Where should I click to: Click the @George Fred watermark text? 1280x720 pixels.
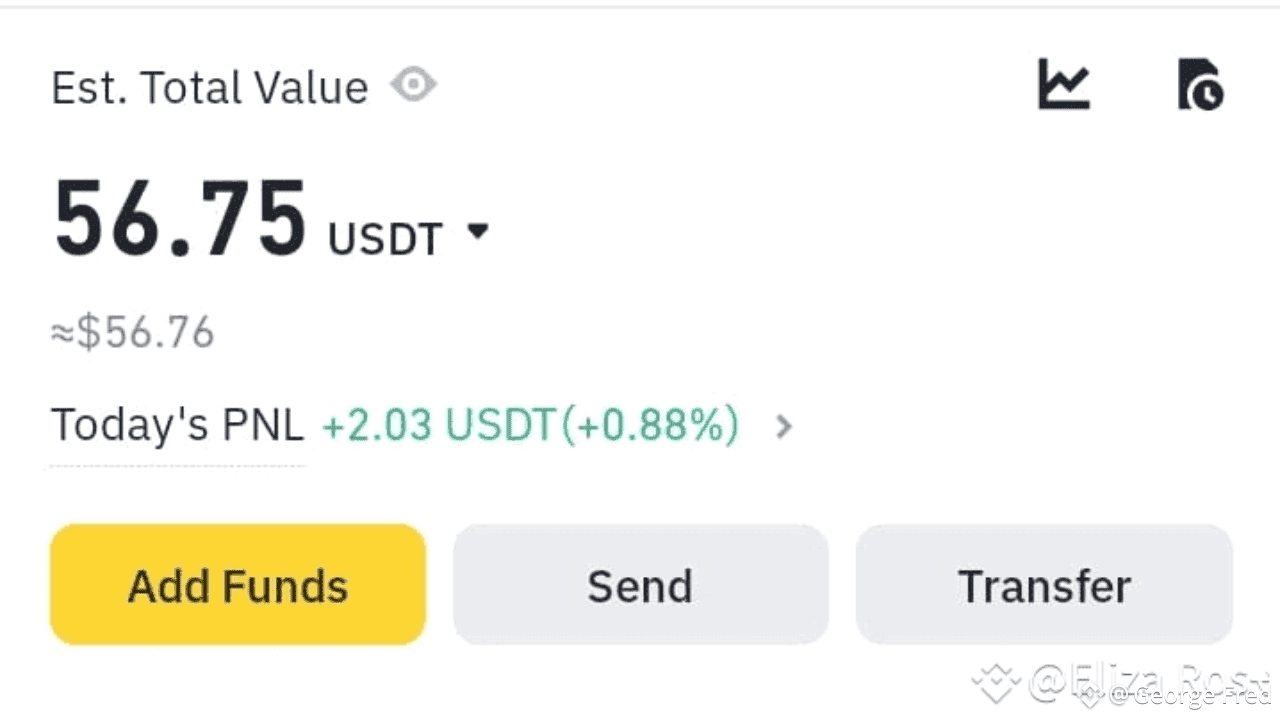click(x=1190, y=695)
